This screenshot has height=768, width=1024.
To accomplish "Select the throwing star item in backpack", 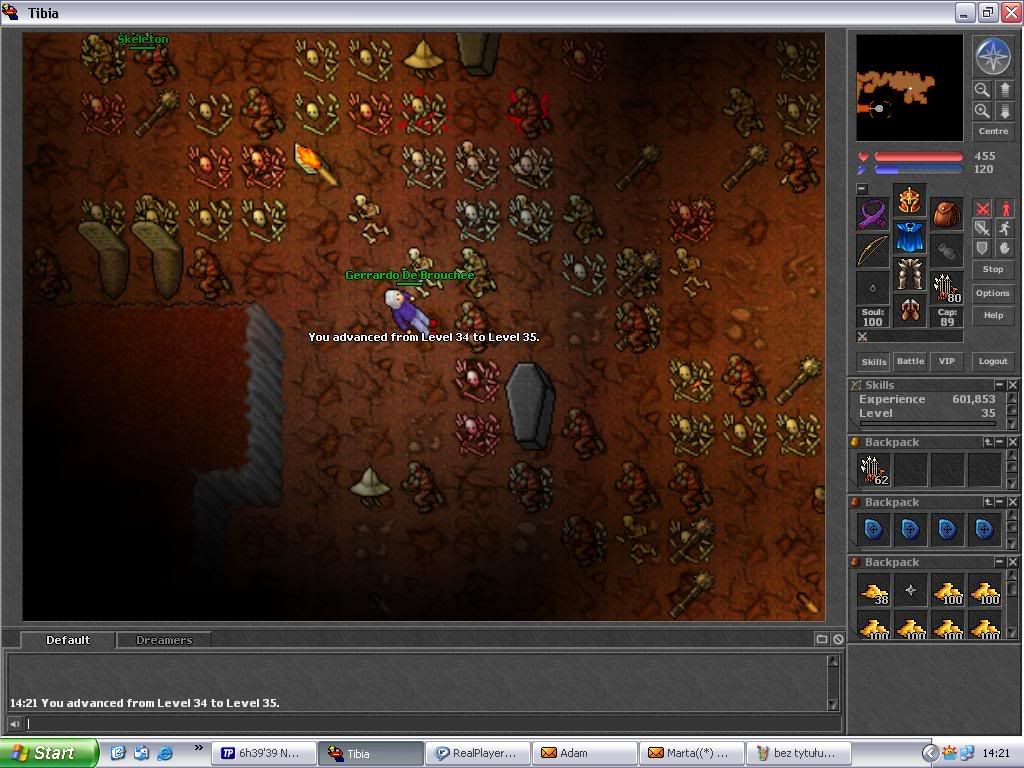I will point(910,592).
